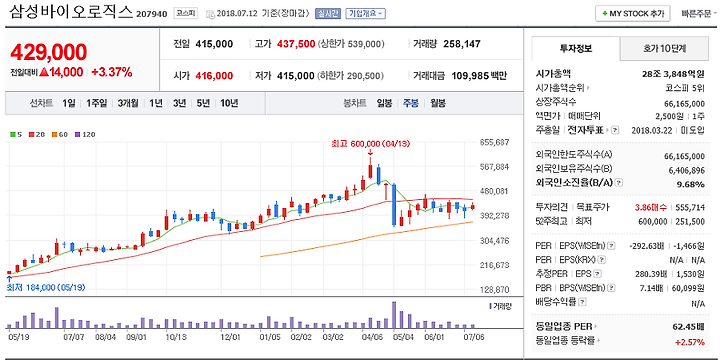Viewport: 720px width, 360px height.
Task: Select 1주일 line chart period
Action: click(x=96, y=103)
